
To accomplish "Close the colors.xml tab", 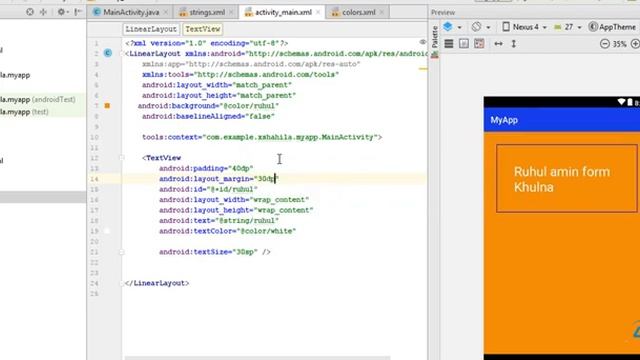I will [382, 12].
